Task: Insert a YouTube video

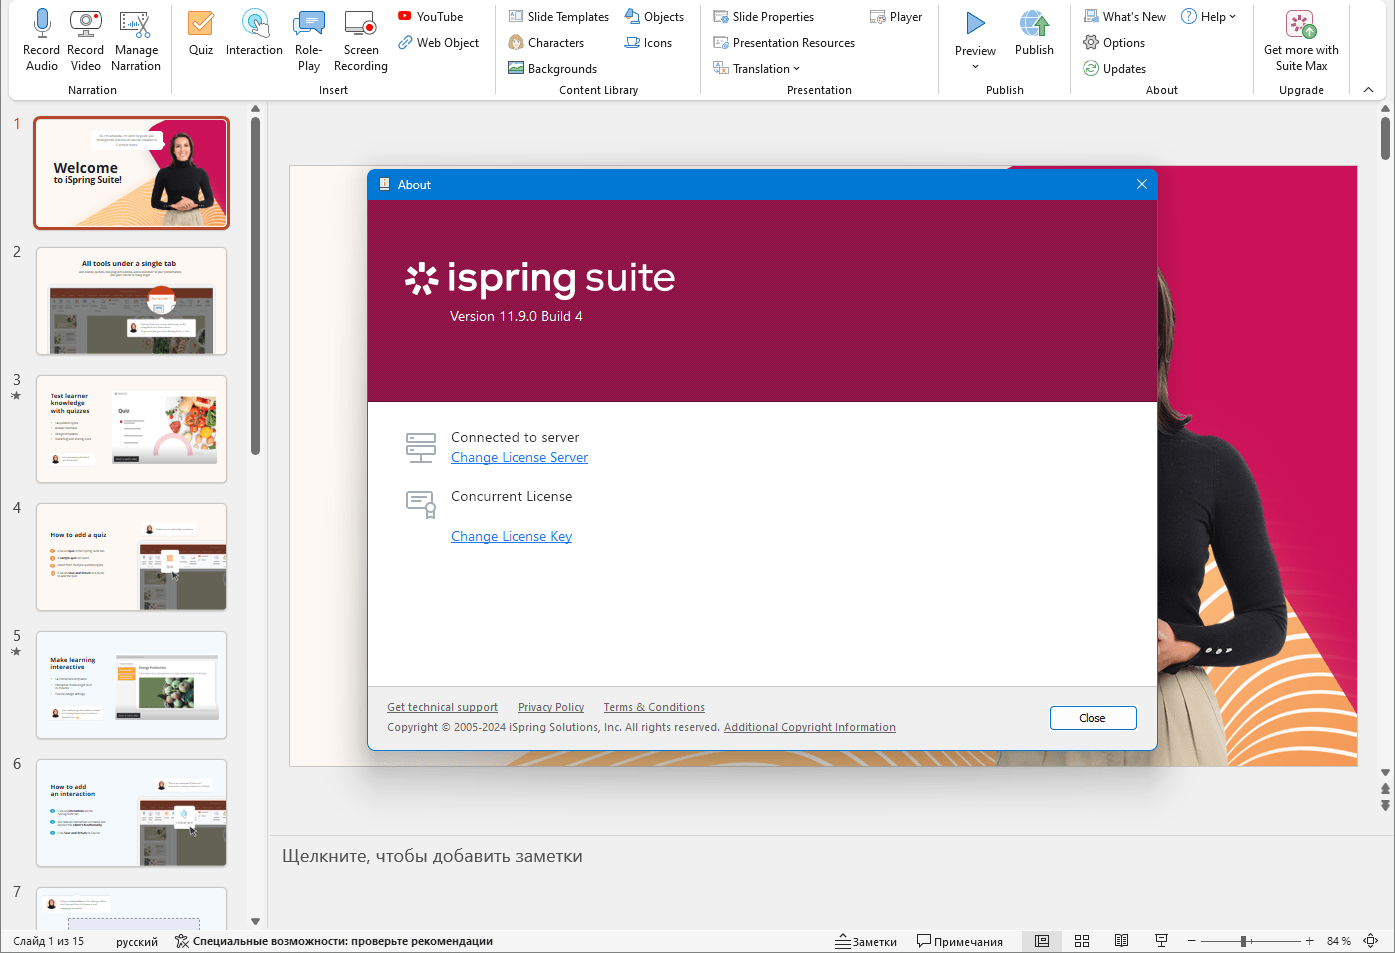Action: (431, 17)
